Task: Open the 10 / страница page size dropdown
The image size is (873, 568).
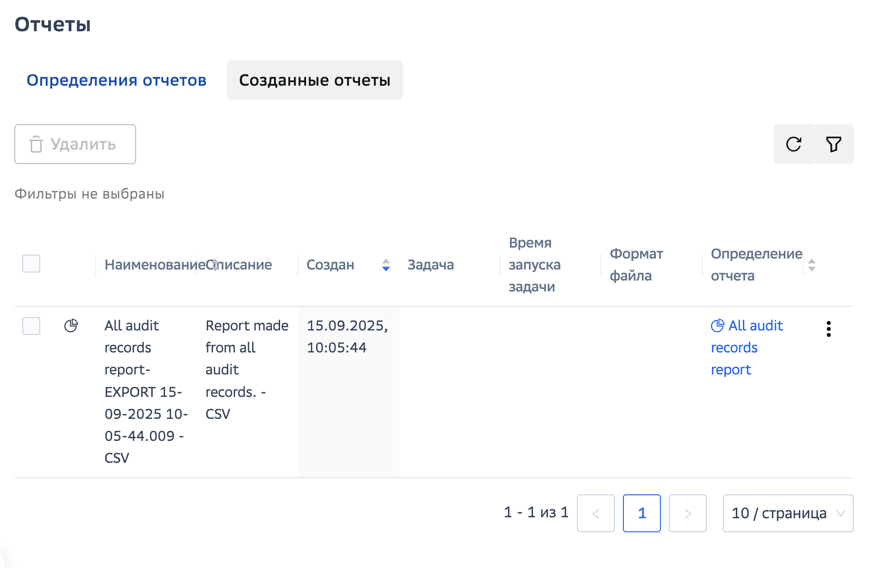Action: pos(788,513)
